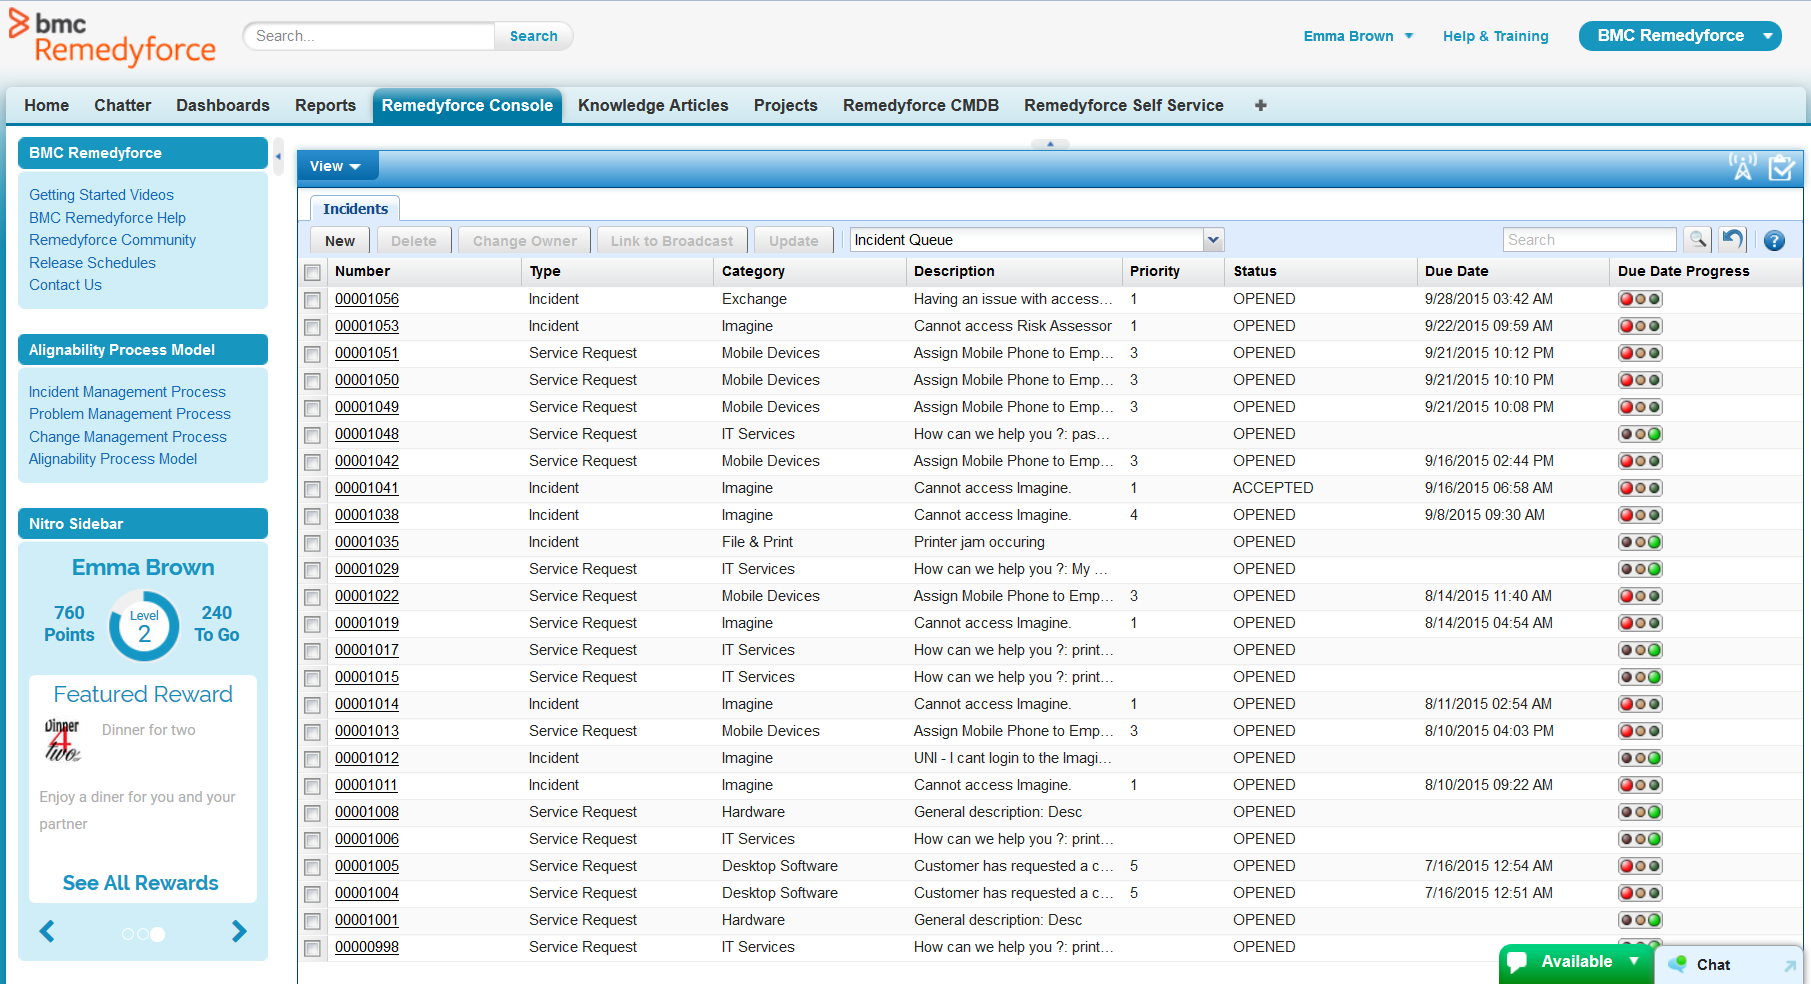Open the BMC Remedyforce app dropdown
Screen dimensions: 1811x984
click(1680, 36)
